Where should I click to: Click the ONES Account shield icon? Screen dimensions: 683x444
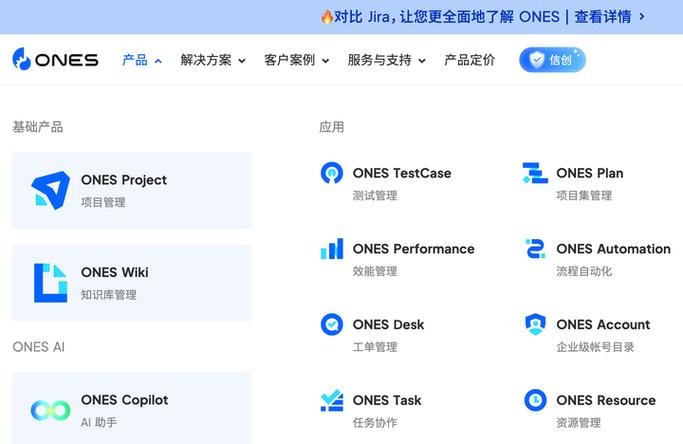click(535, 325)
